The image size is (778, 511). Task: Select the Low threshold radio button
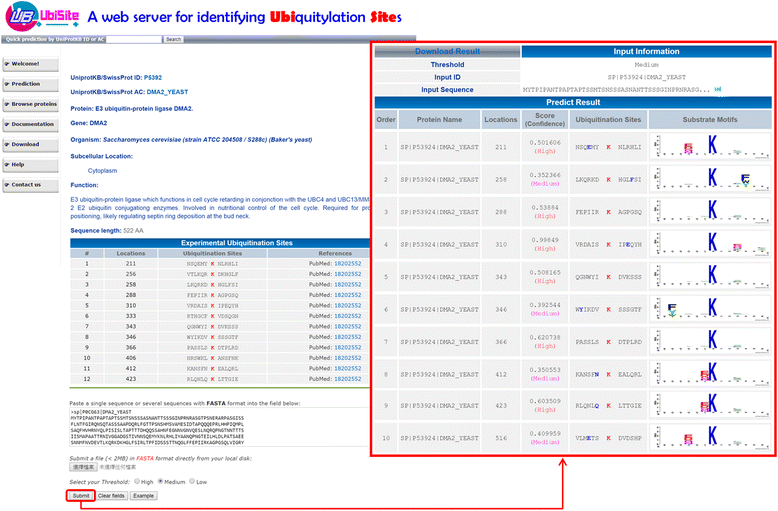pyautogui.click(x=192, y=481)
